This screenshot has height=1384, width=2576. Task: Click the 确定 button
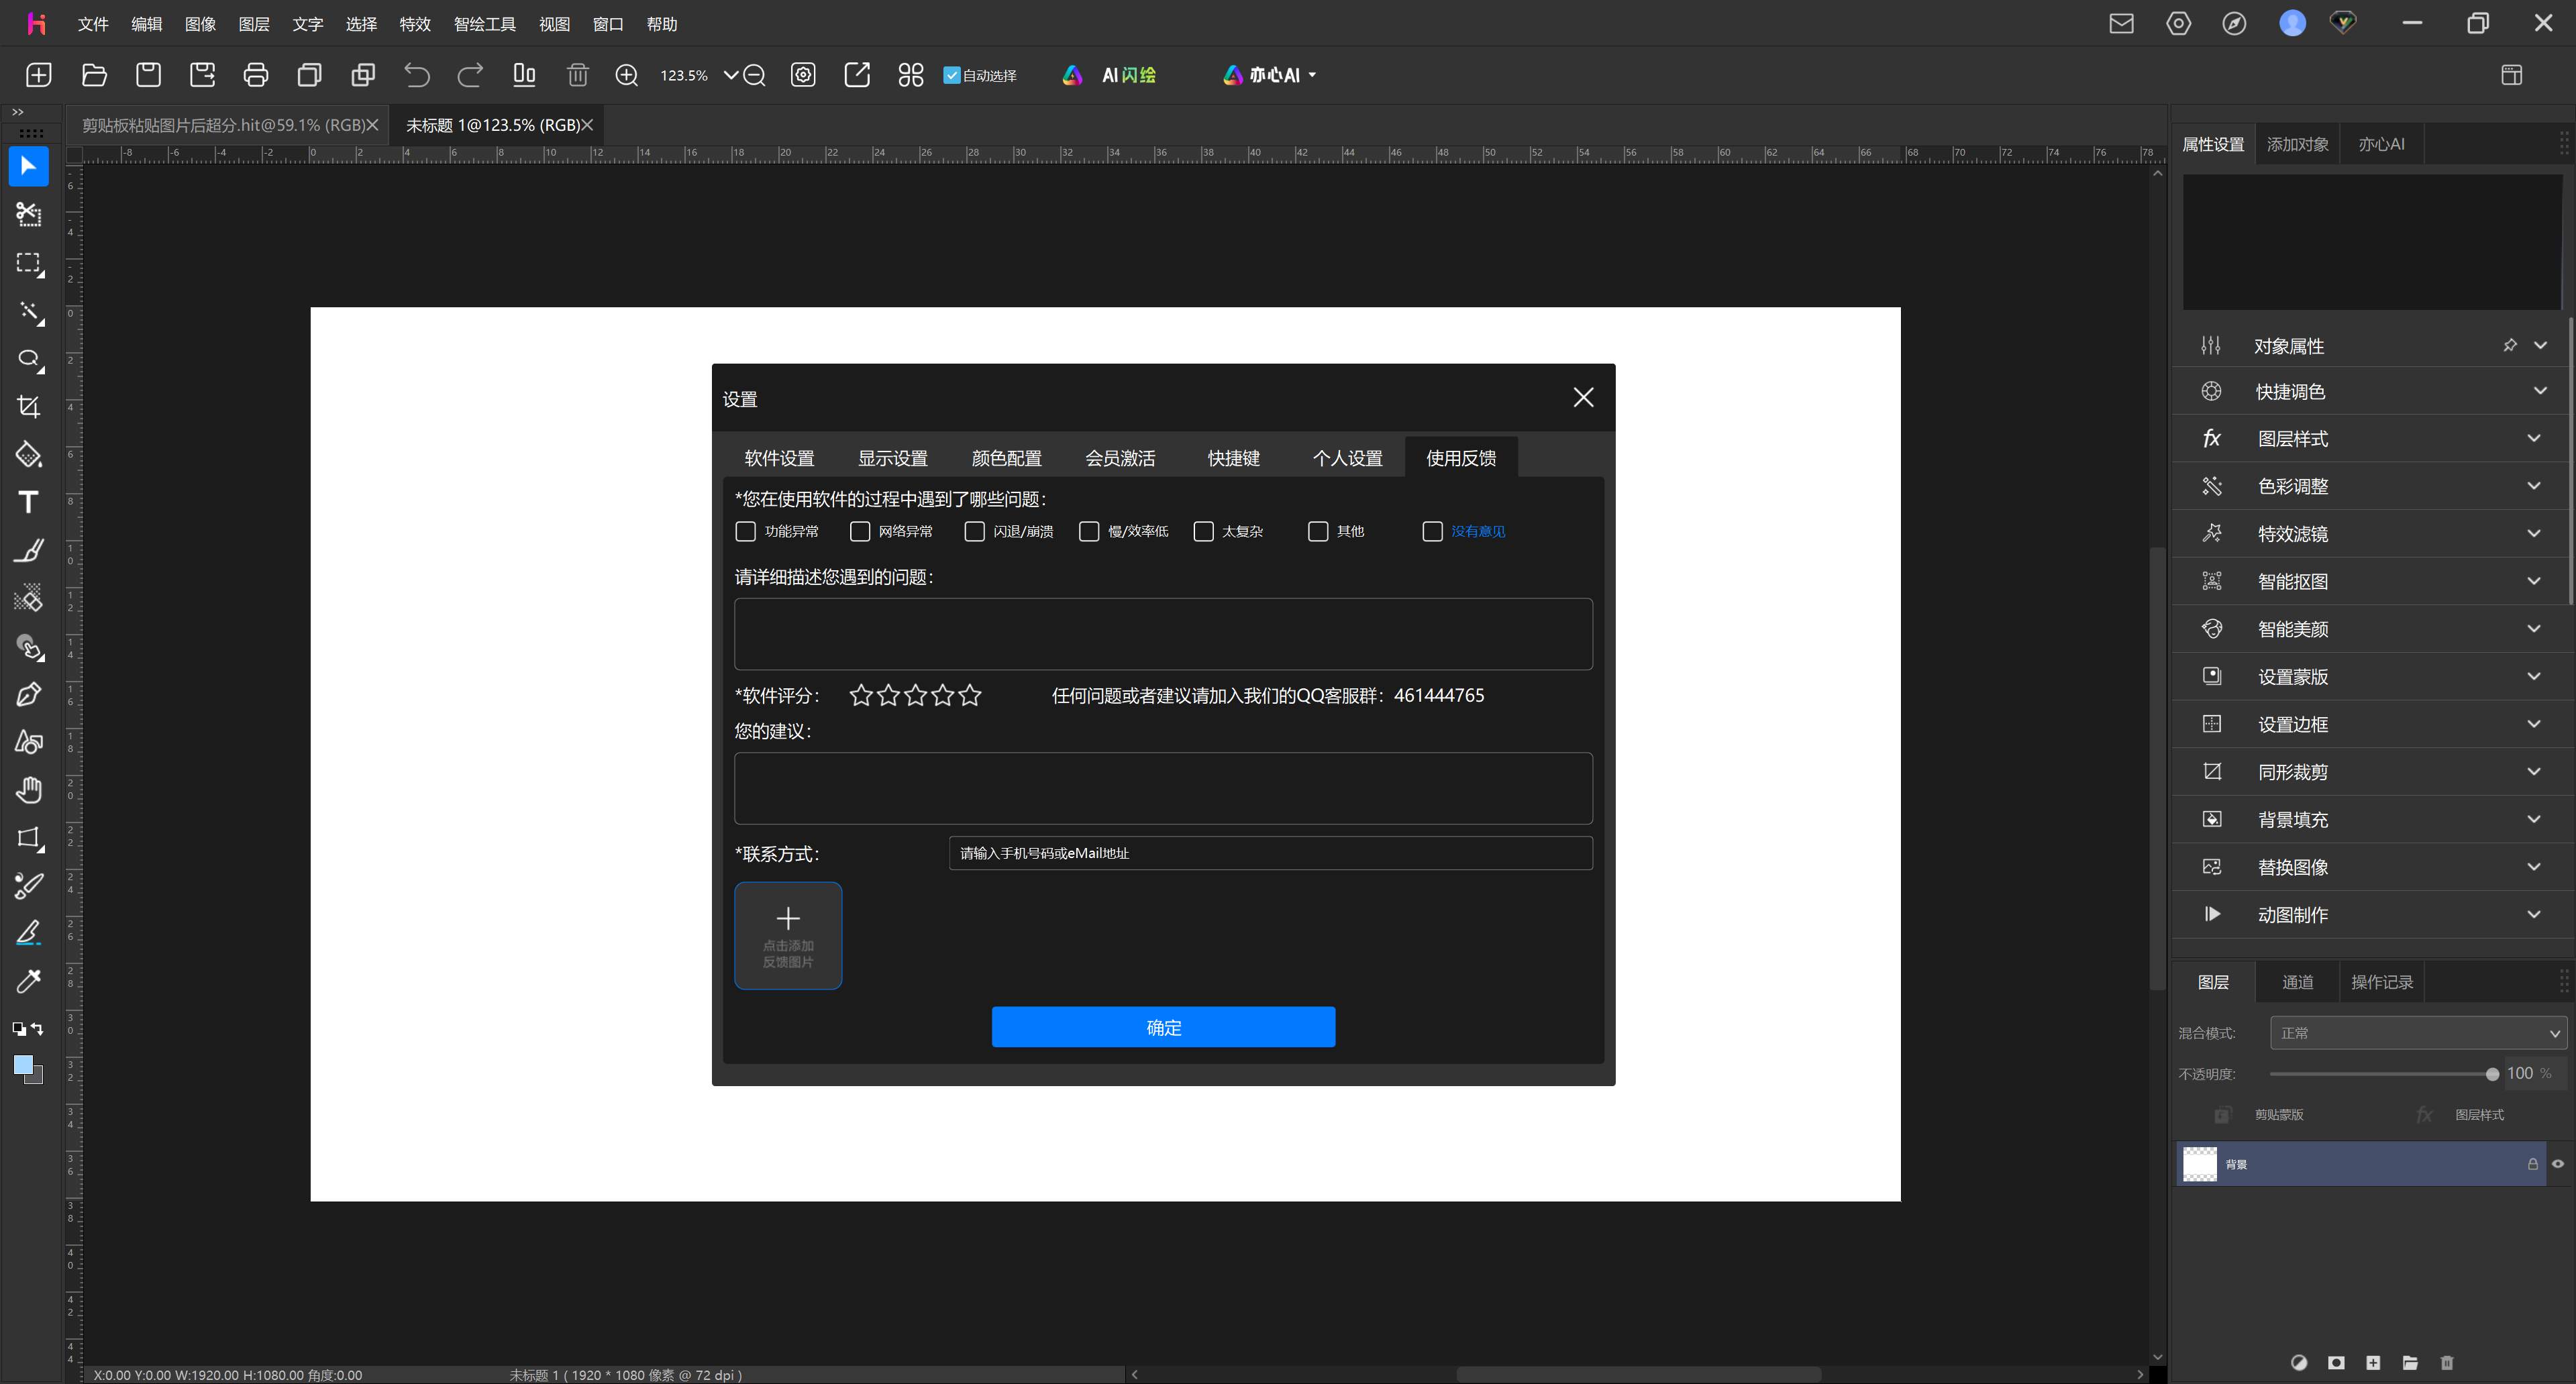1163,1027
